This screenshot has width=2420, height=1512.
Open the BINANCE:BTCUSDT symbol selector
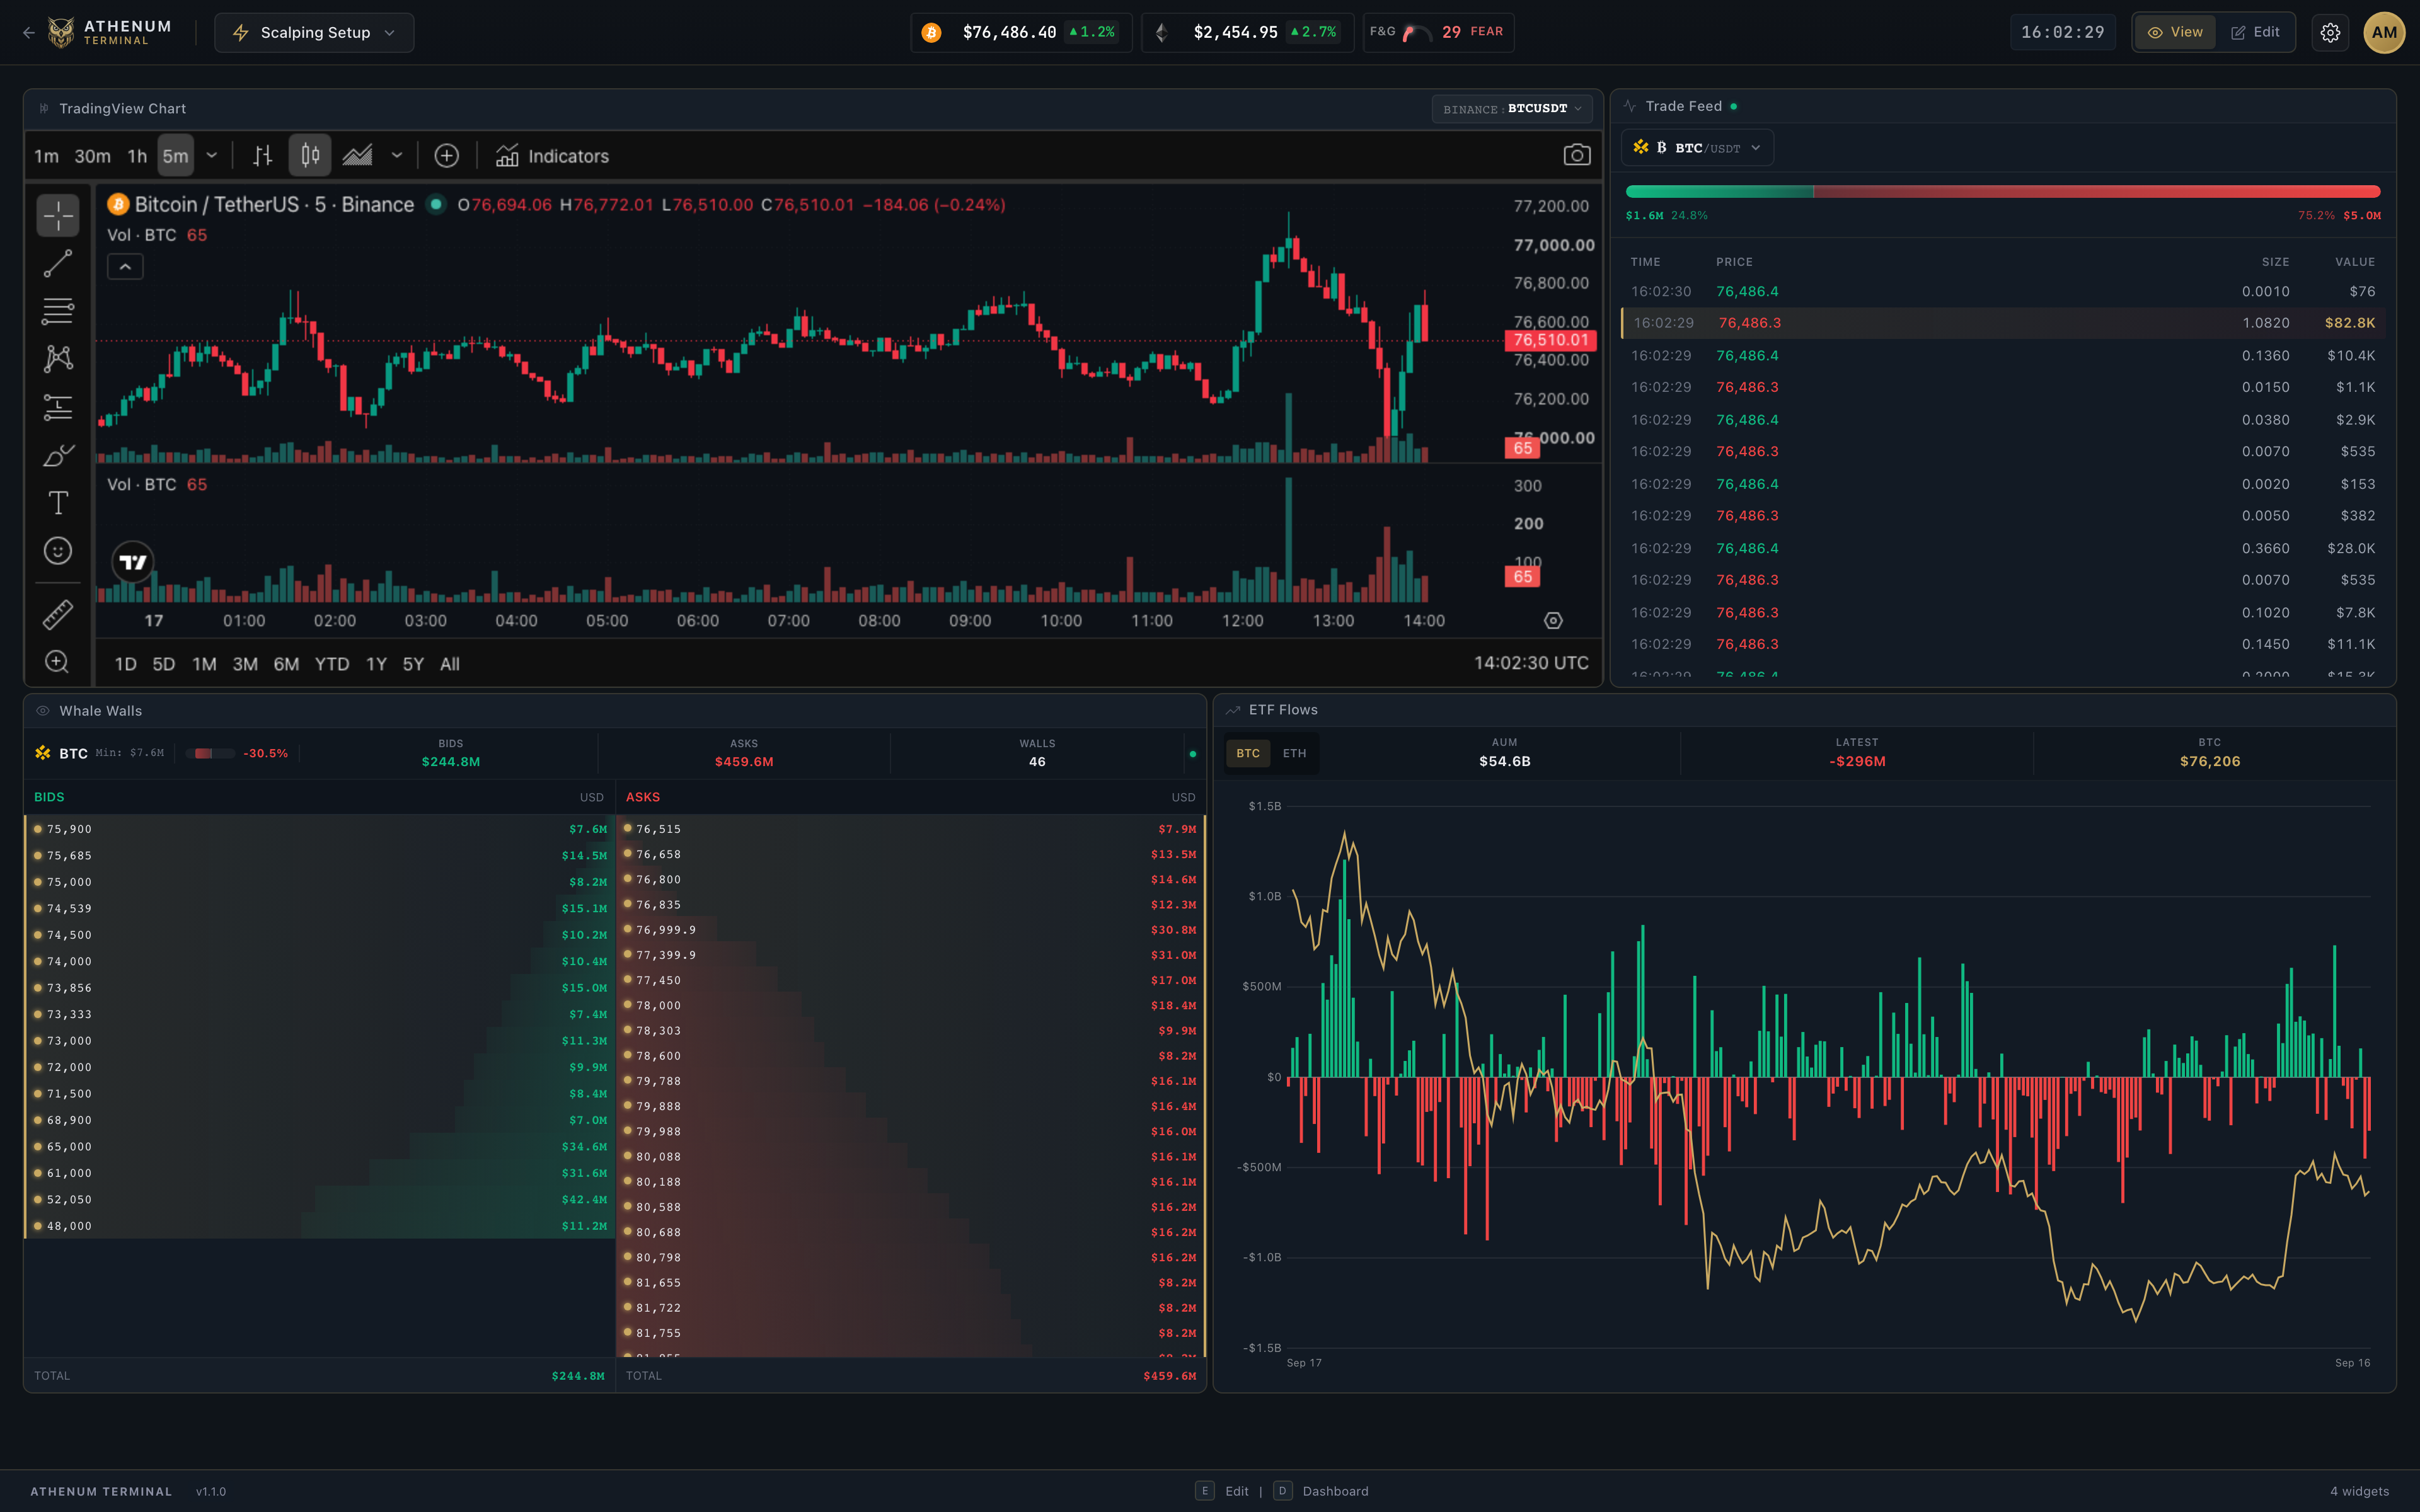coord(1512,108)
